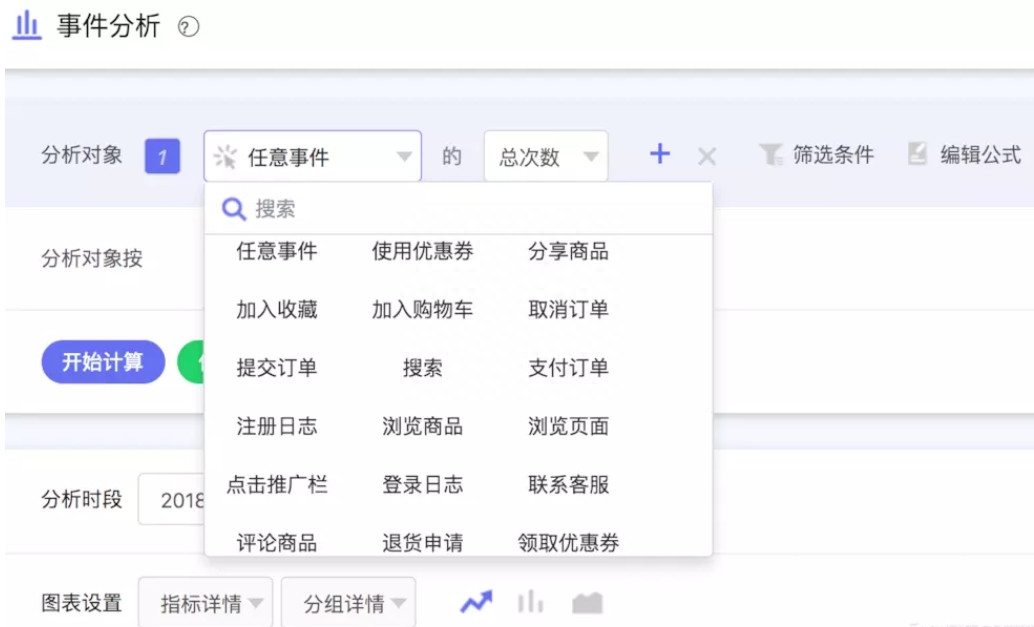The width and height of the screenshot is (1034, 627).
Task: Click the event analysis bar chart logo
Action: click(27, 26)
